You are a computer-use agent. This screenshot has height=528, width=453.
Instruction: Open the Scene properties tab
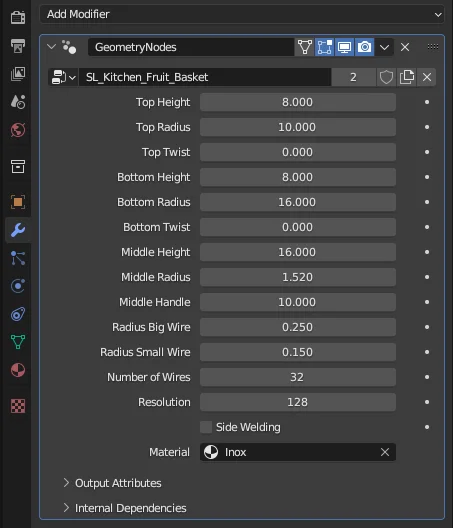pyautogui.click(x=18, y=102)
